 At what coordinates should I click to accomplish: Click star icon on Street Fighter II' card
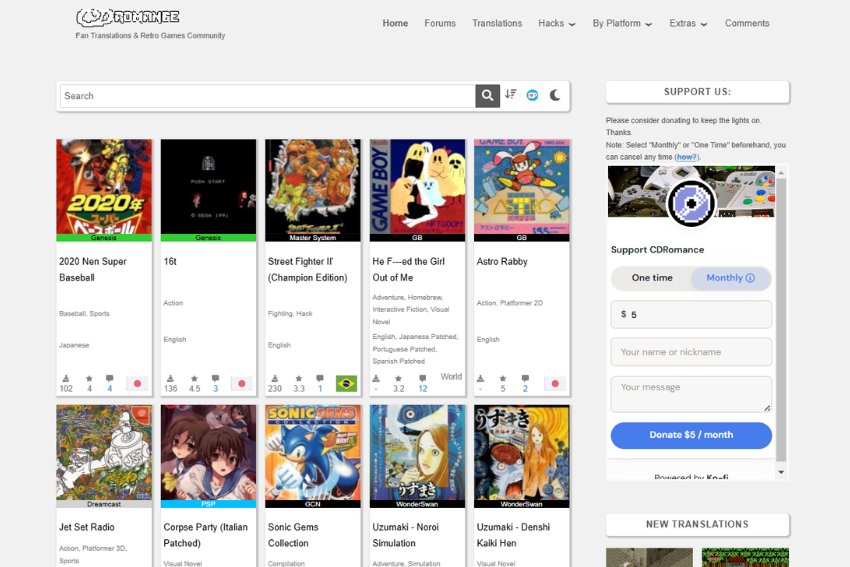(x=299, y=378)
